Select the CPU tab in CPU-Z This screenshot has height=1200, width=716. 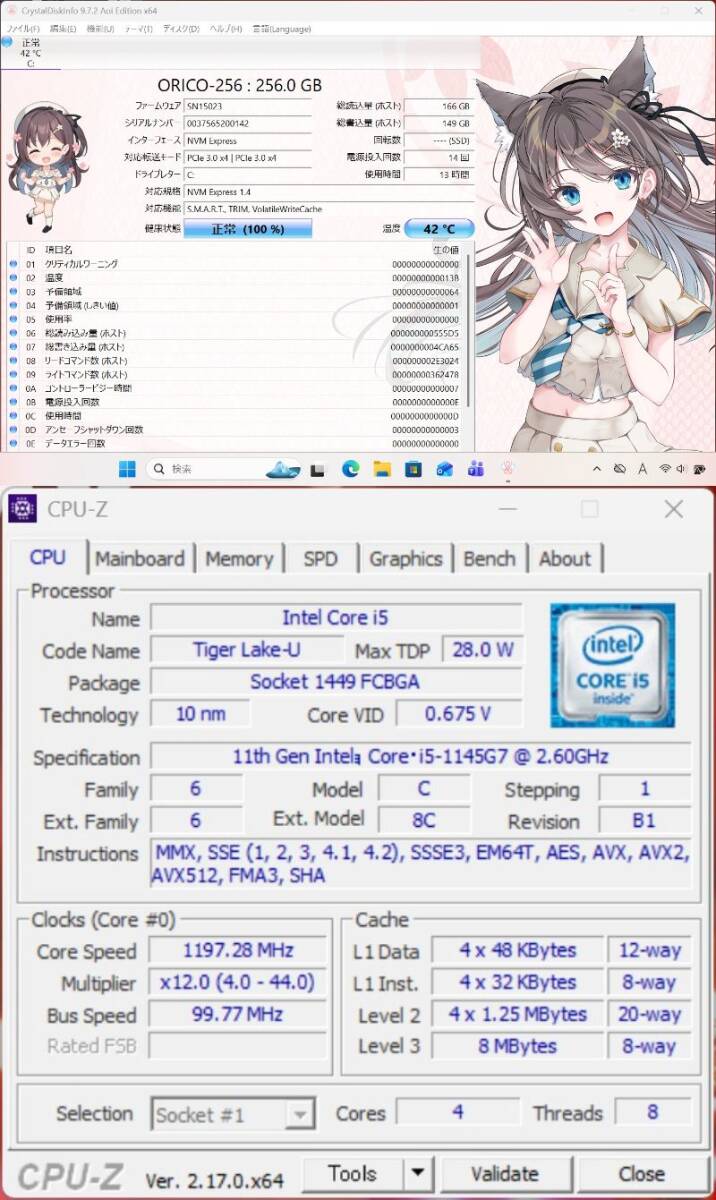click(x=48, y=557)
